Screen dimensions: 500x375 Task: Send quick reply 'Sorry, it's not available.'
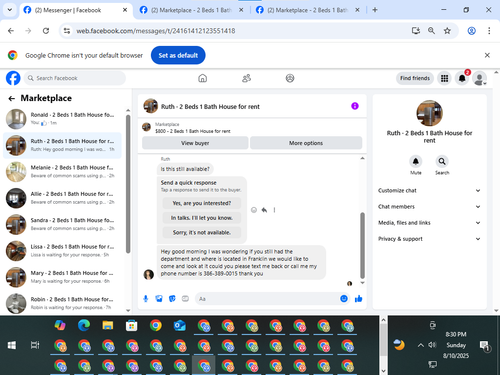point(202,232)
